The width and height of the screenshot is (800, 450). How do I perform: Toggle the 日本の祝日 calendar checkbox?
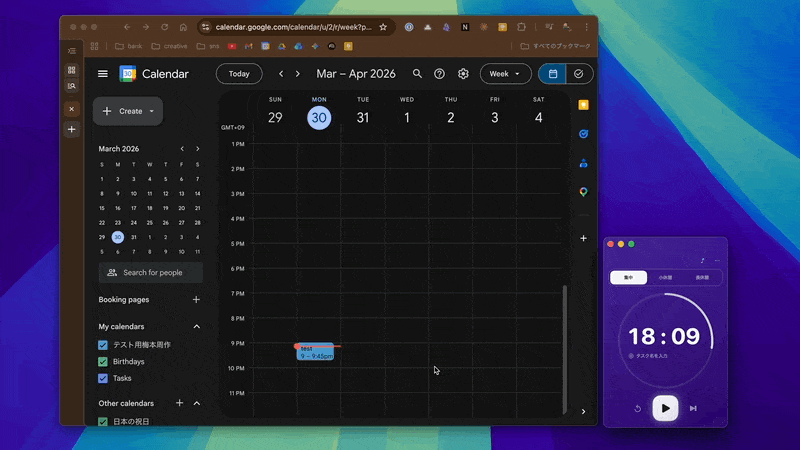103,421
